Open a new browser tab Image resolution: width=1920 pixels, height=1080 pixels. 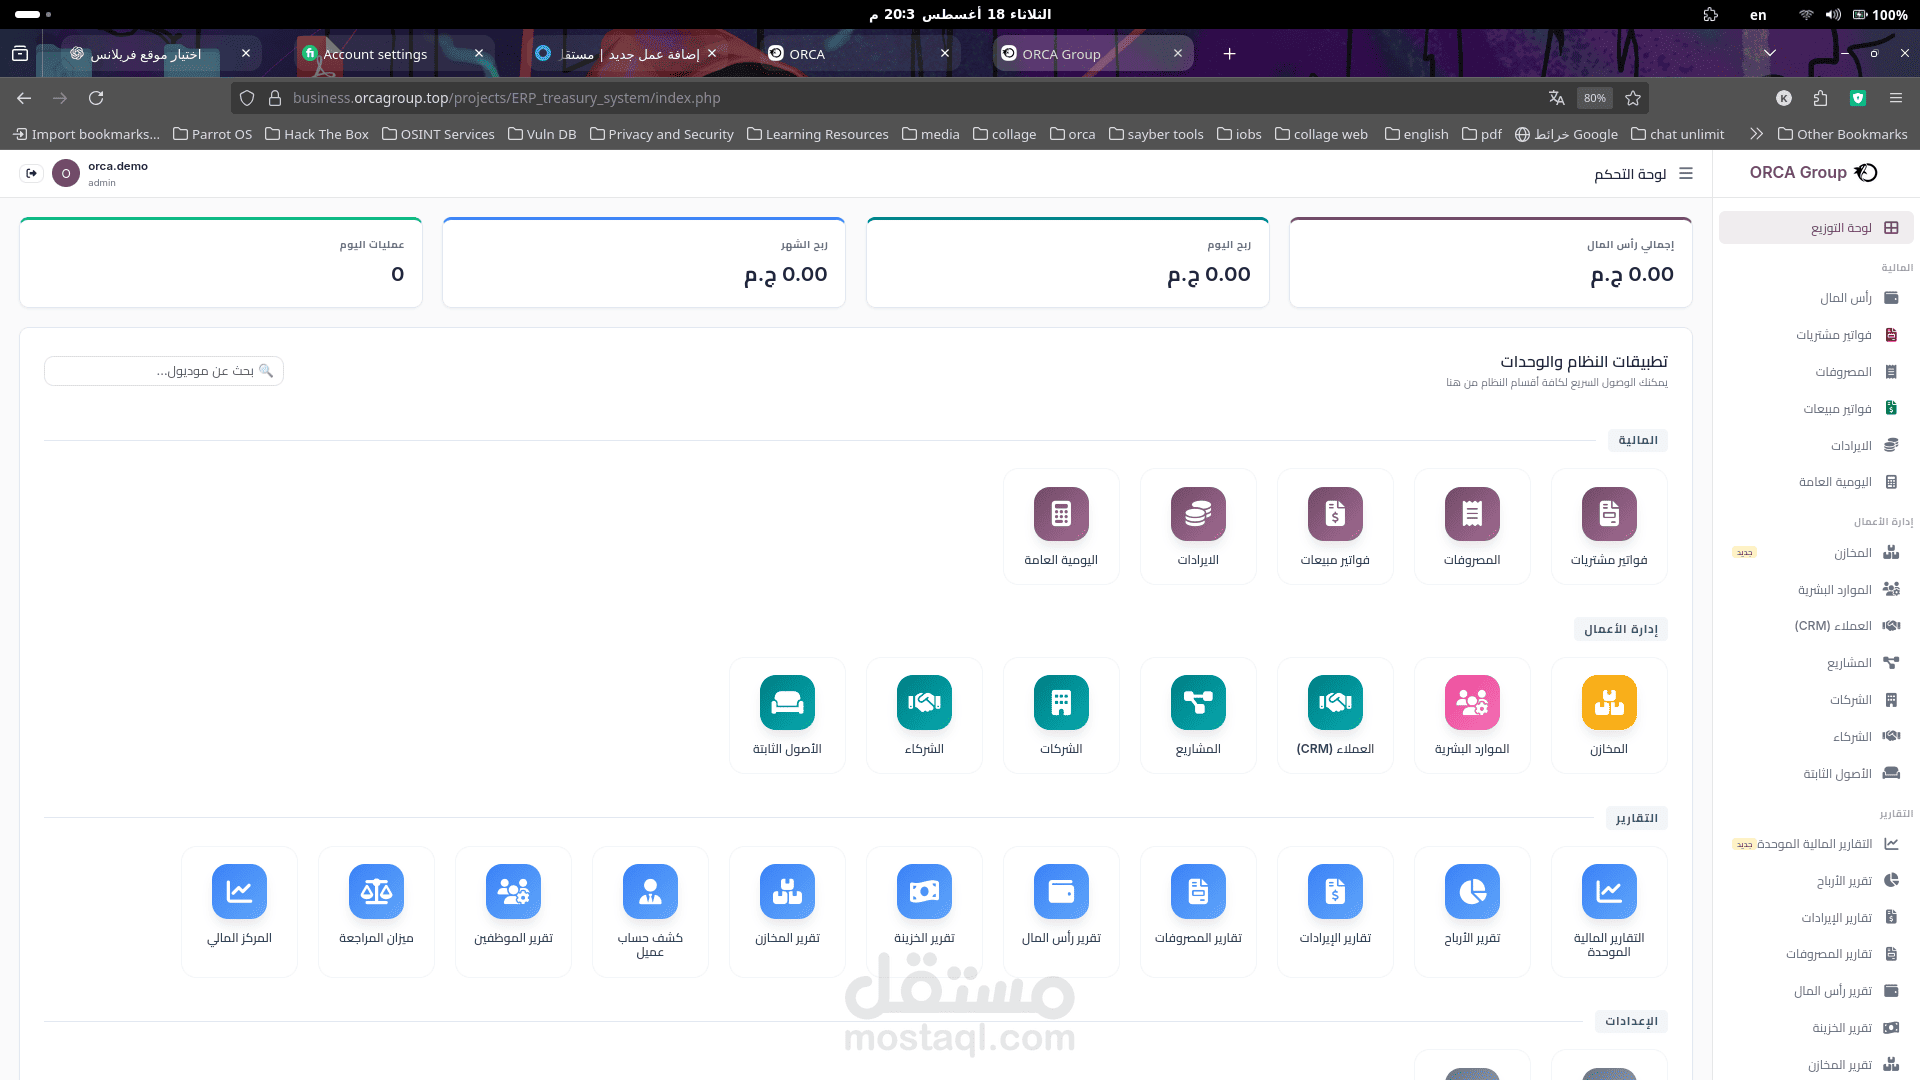coord(1230,54)
